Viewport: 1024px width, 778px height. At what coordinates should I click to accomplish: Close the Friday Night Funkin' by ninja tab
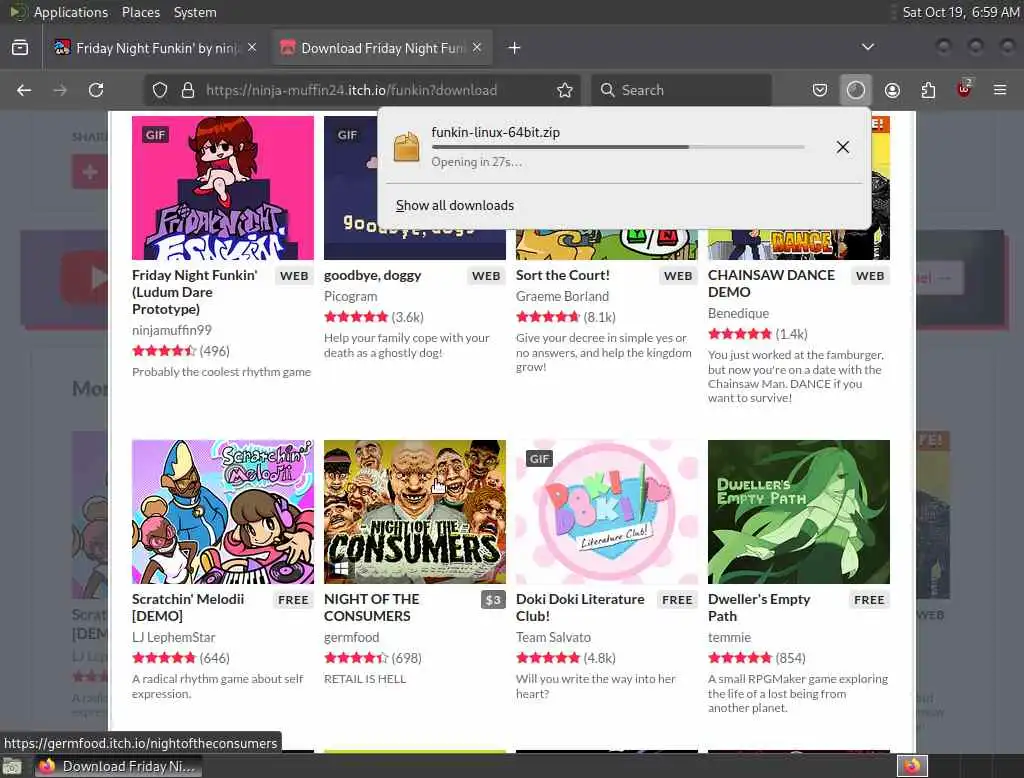[252, 47]
